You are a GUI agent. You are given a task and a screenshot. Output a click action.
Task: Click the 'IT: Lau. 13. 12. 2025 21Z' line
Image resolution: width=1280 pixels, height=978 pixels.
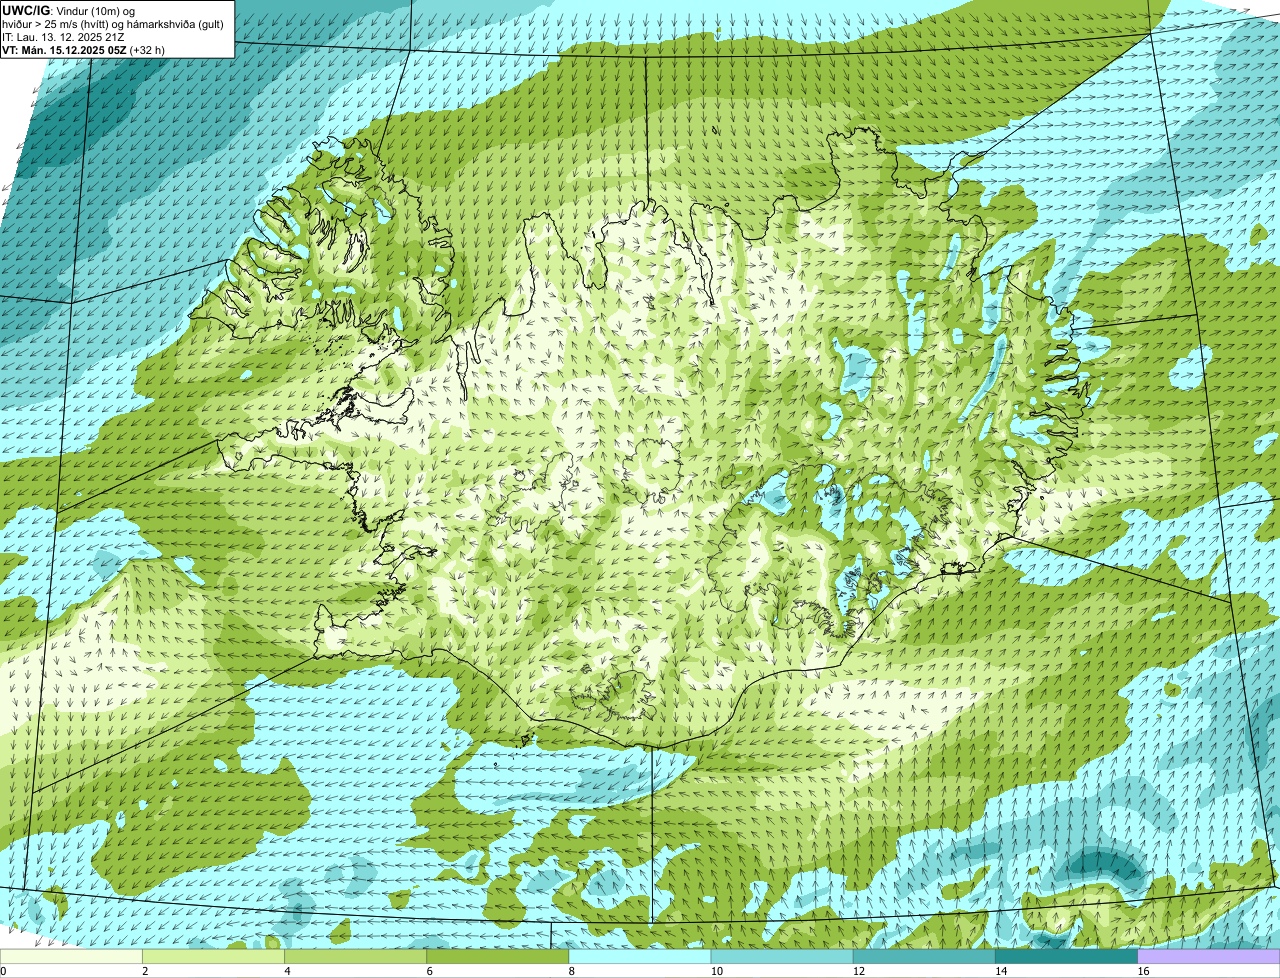(x=63, y=36)
